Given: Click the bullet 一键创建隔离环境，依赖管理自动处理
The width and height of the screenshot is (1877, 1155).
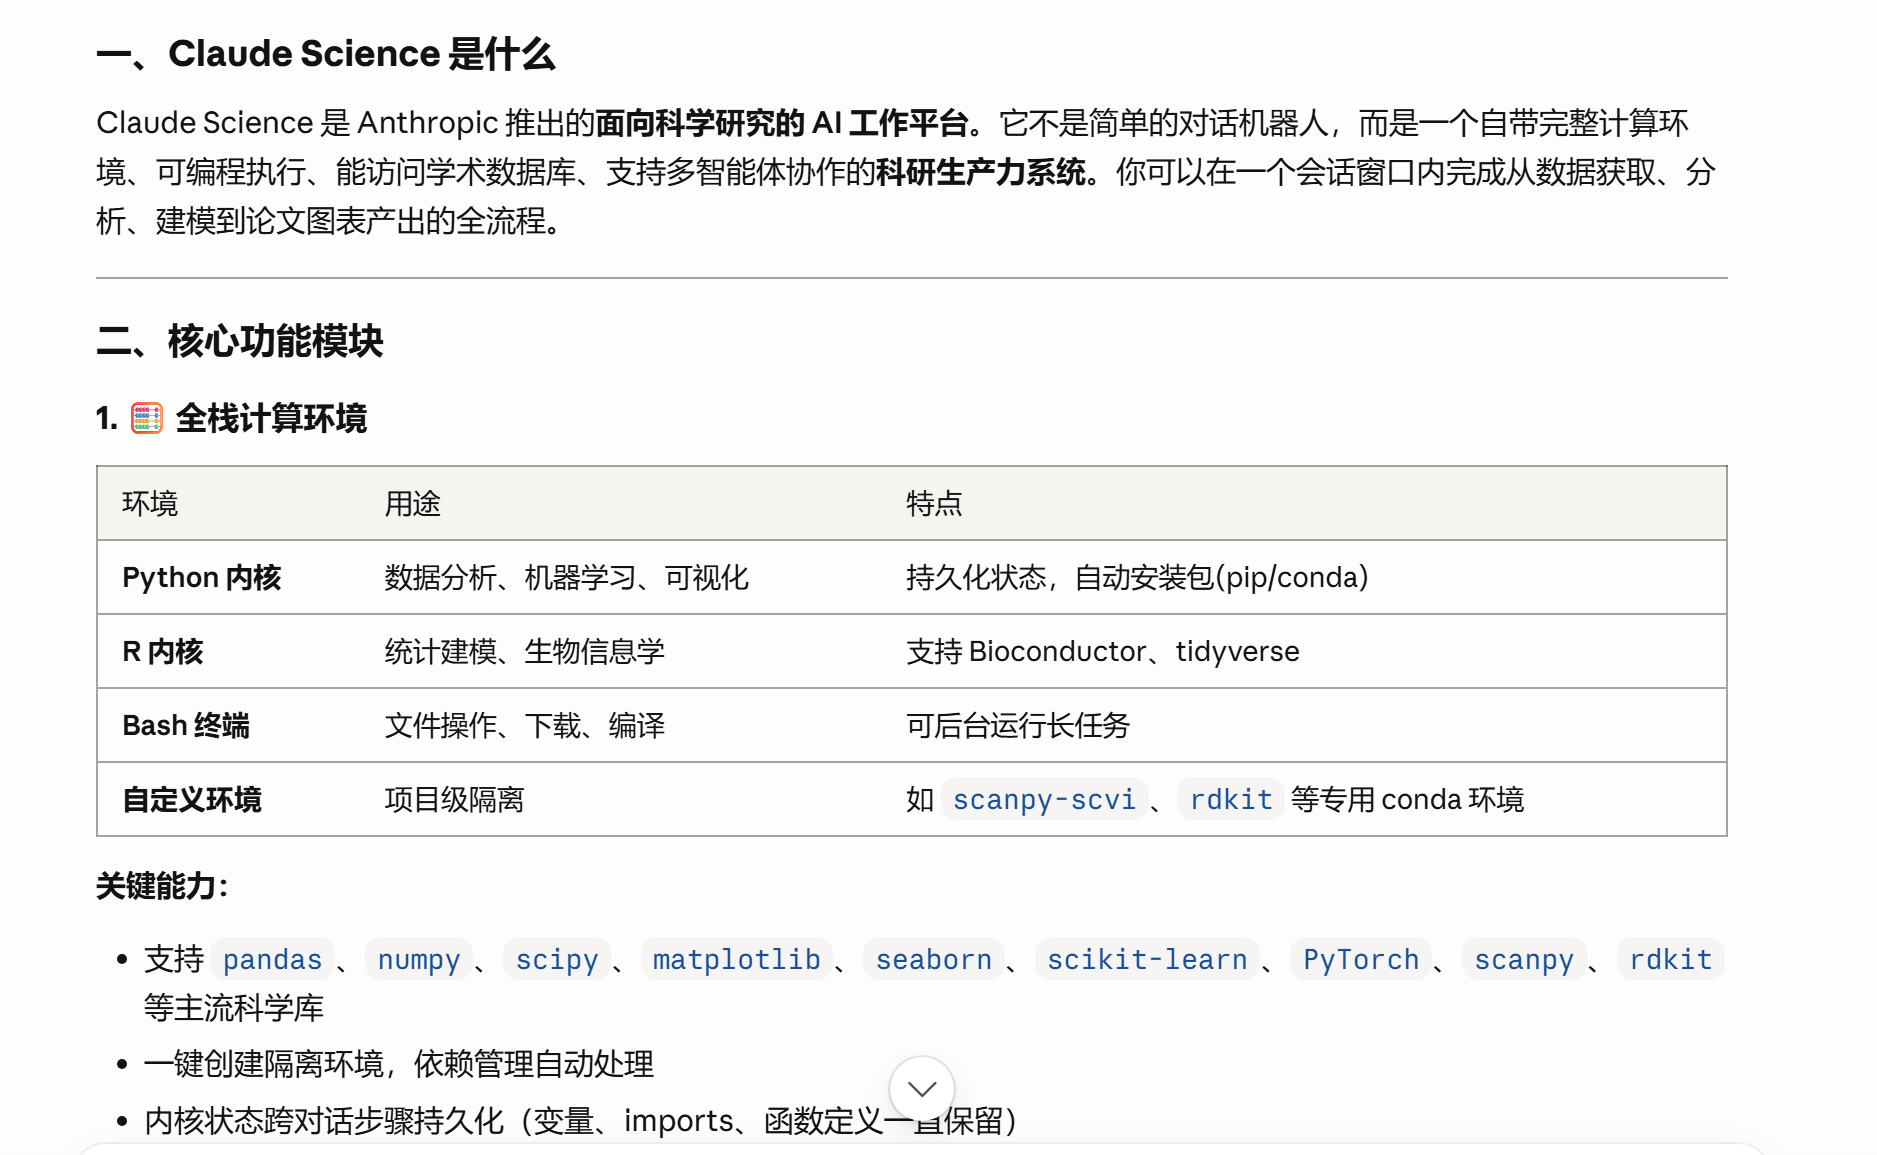Looking at the screenshot, I should pos(399,1063).
